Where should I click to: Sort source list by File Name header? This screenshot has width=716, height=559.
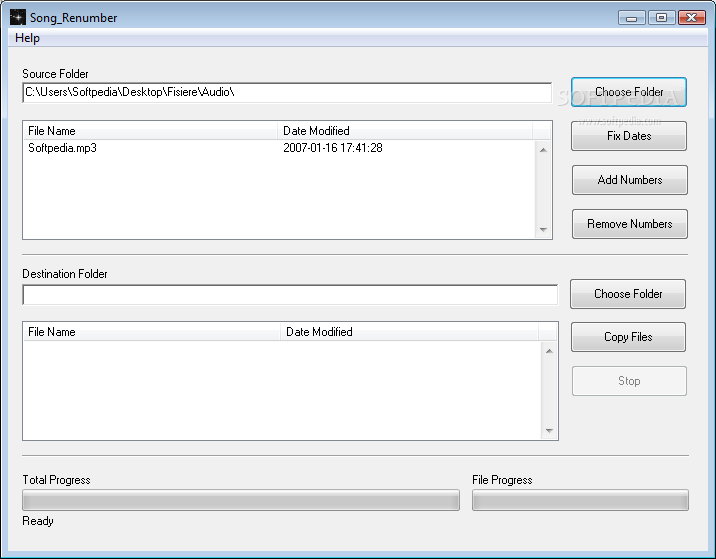coord(150,131)
